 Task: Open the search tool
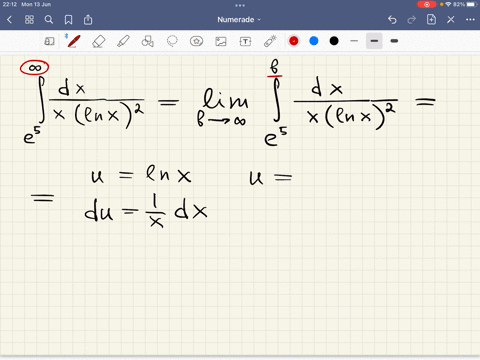click(49, 20)
